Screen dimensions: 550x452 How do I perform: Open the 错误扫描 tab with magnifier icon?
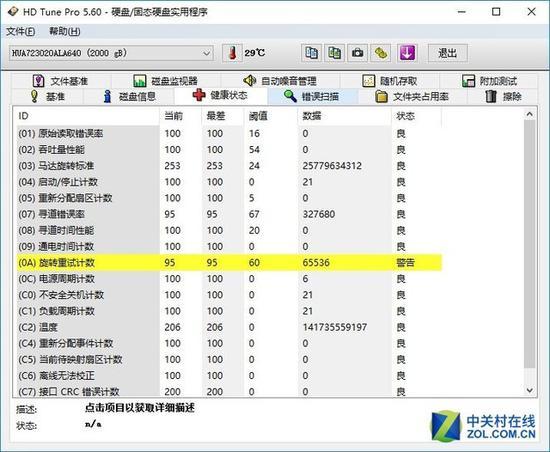(x=311, y=96)
